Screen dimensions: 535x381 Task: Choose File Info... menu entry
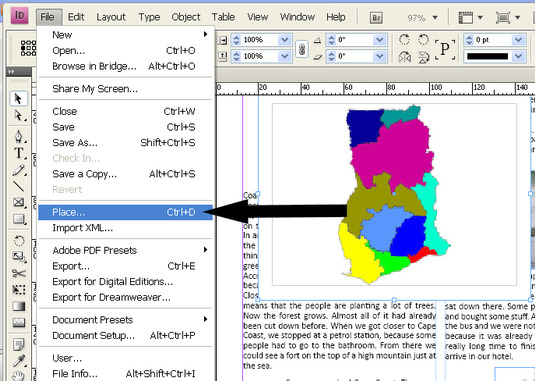point(126,374)
